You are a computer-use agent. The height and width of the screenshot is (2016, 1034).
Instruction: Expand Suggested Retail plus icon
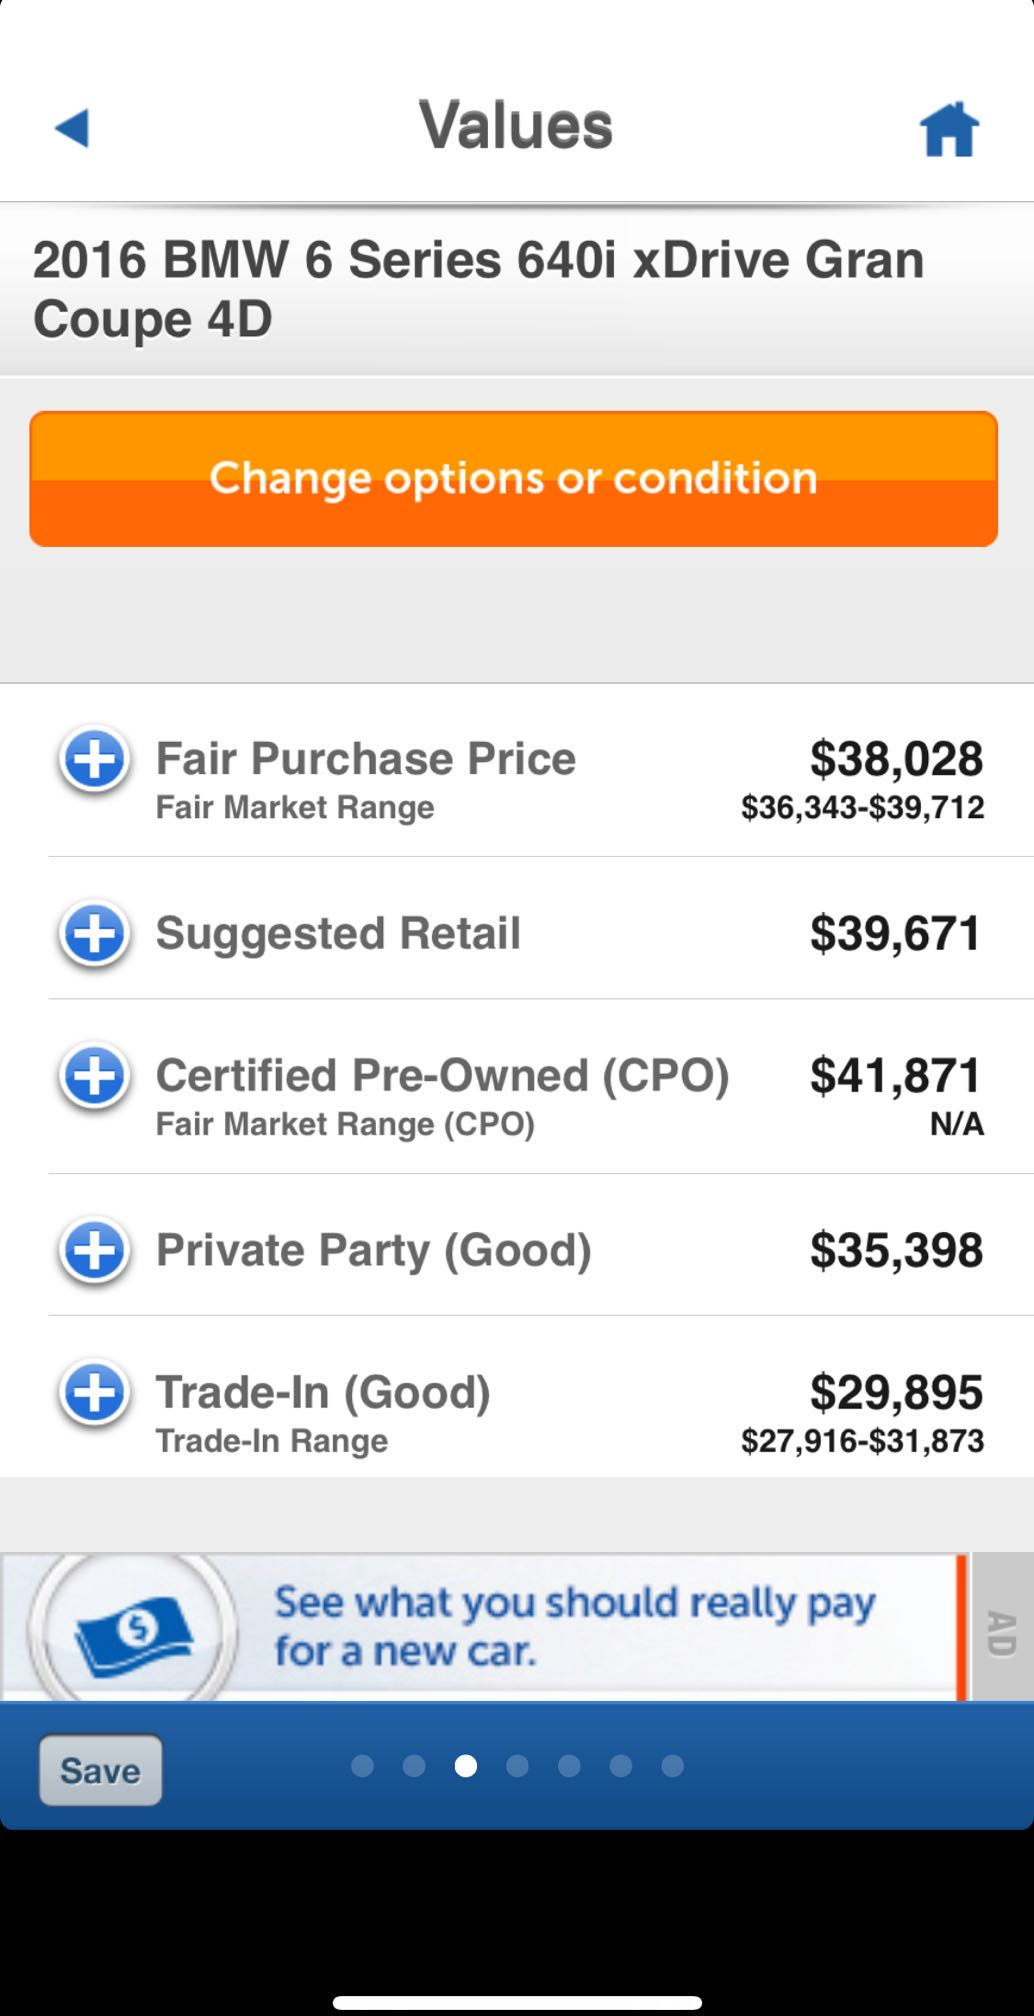click(x=94, y=934)
